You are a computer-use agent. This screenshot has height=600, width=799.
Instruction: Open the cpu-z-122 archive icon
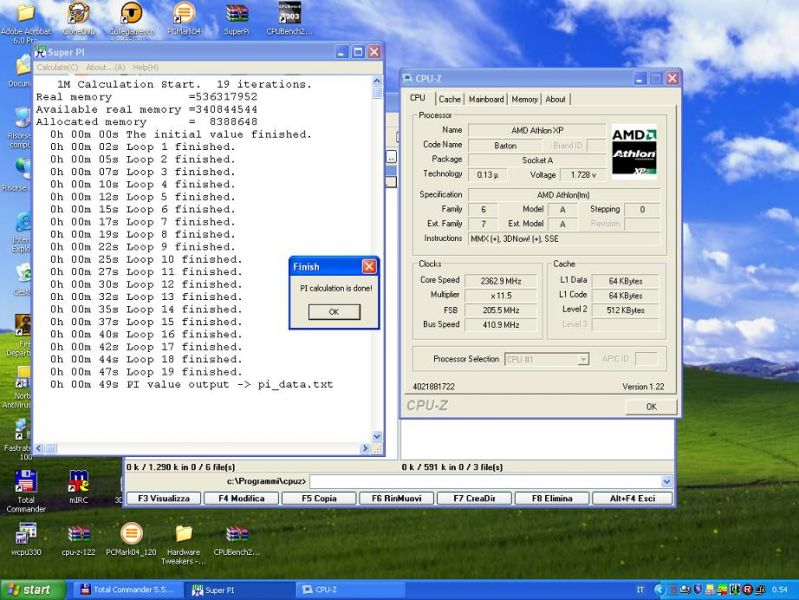(x=78, y=534)
